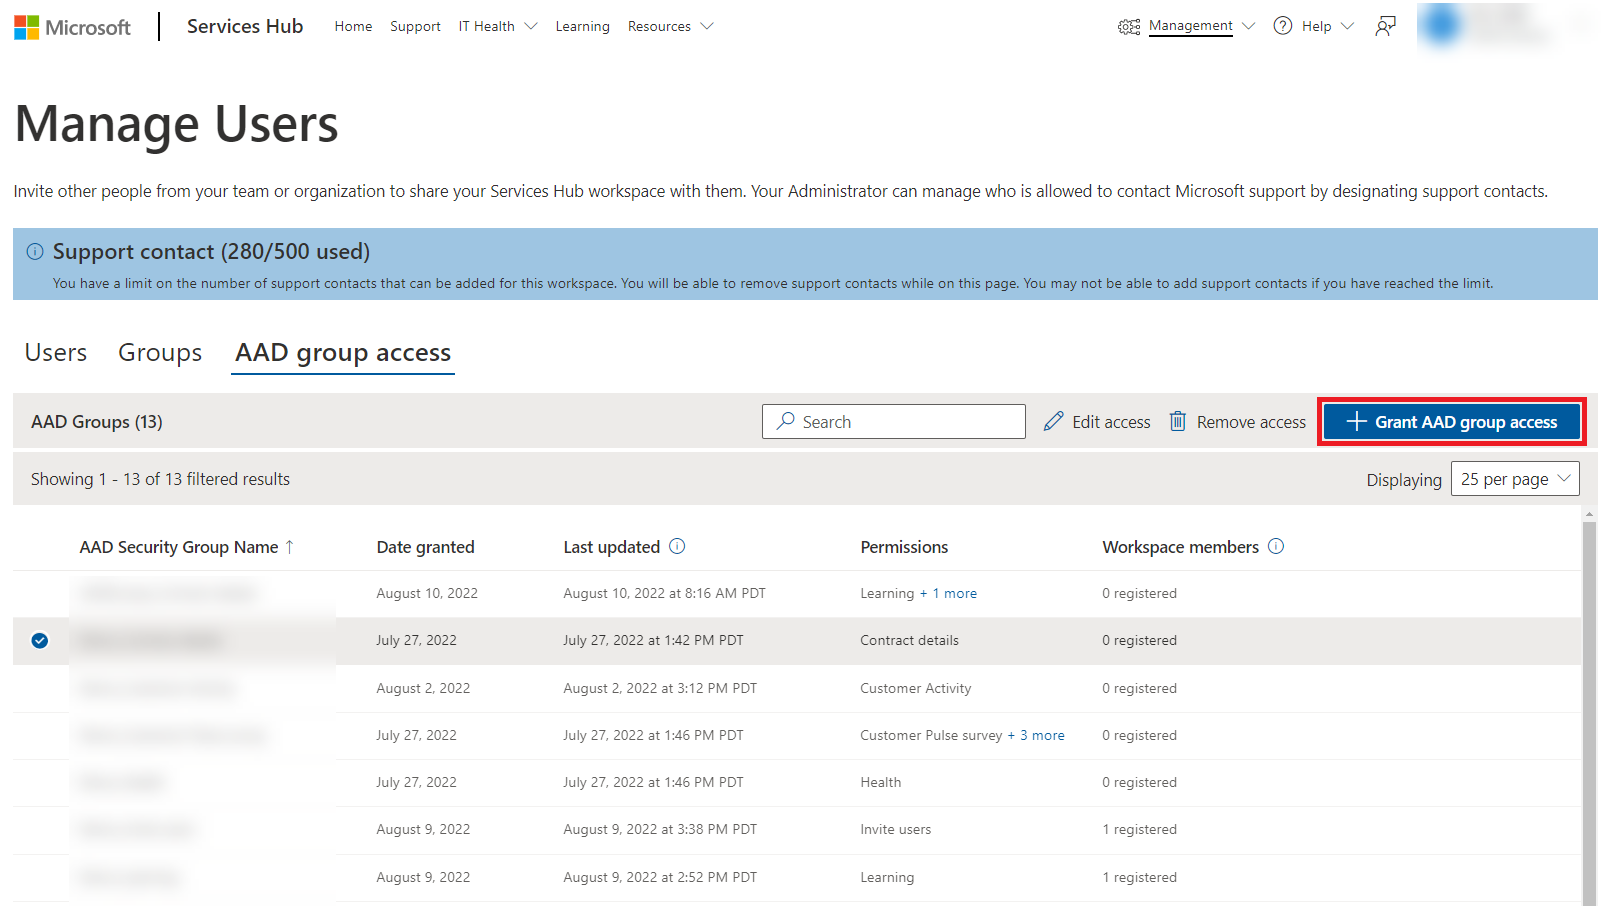Click the plus icon on Grant AAD group access
Screen dimensions: 1607x906
[1356, 421]
